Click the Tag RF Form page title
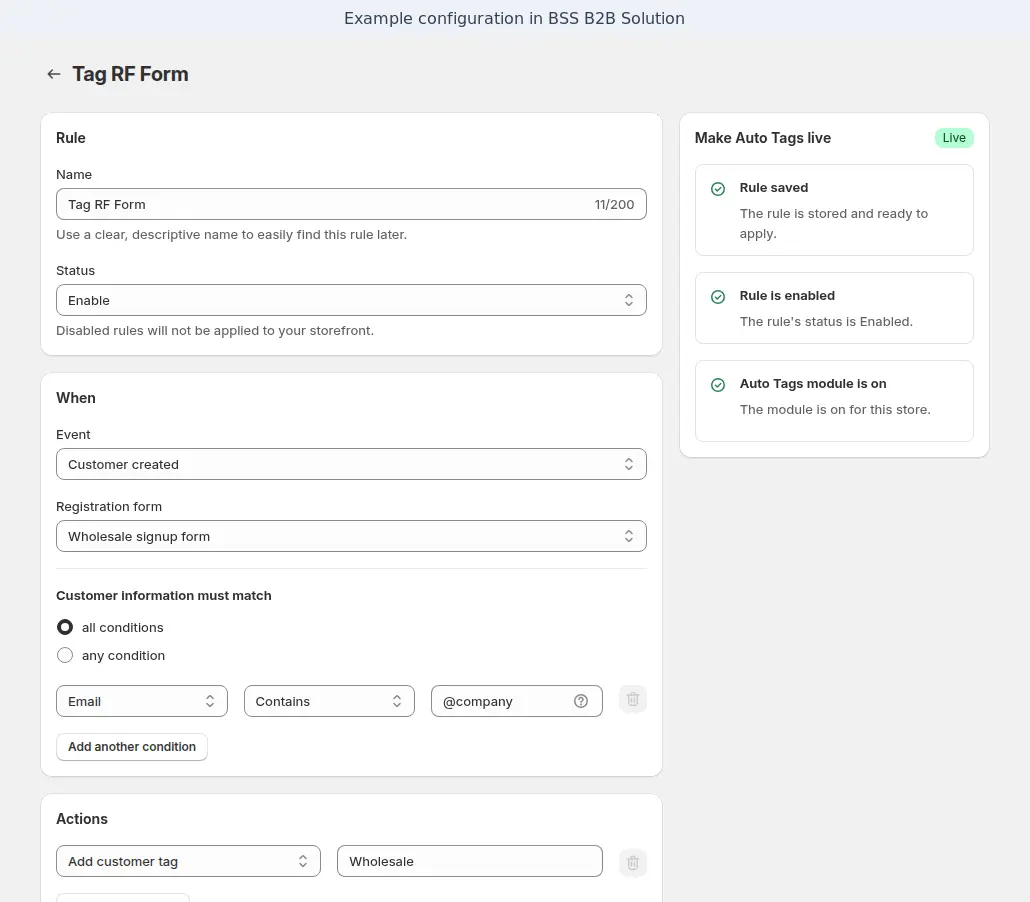This screenshot has height=902, width=1030. 130,74
